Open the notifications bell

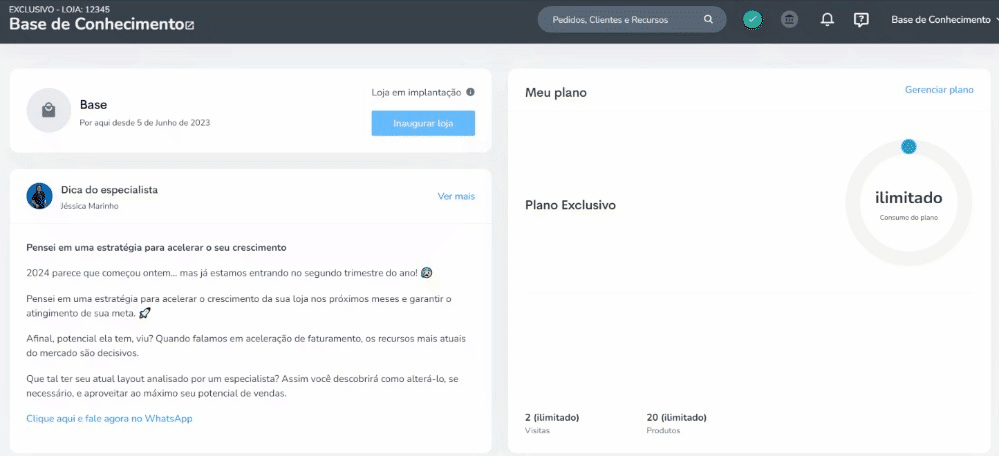[827, 20]
